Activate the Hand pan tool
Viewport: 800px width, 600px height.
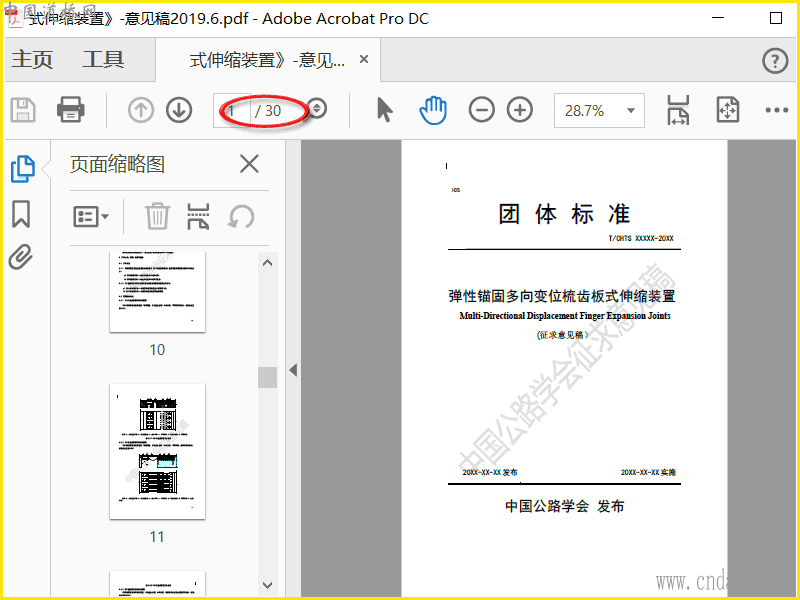[433, 110]
